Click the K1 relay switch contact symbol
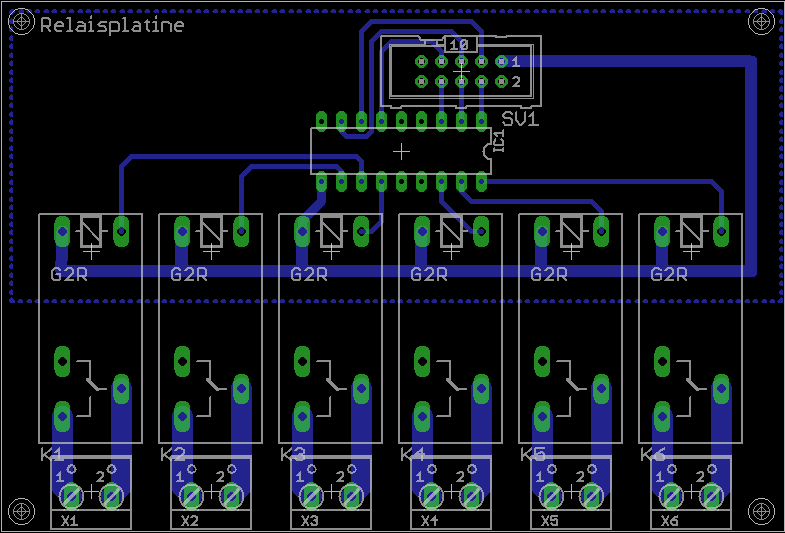 pos(91,388)
